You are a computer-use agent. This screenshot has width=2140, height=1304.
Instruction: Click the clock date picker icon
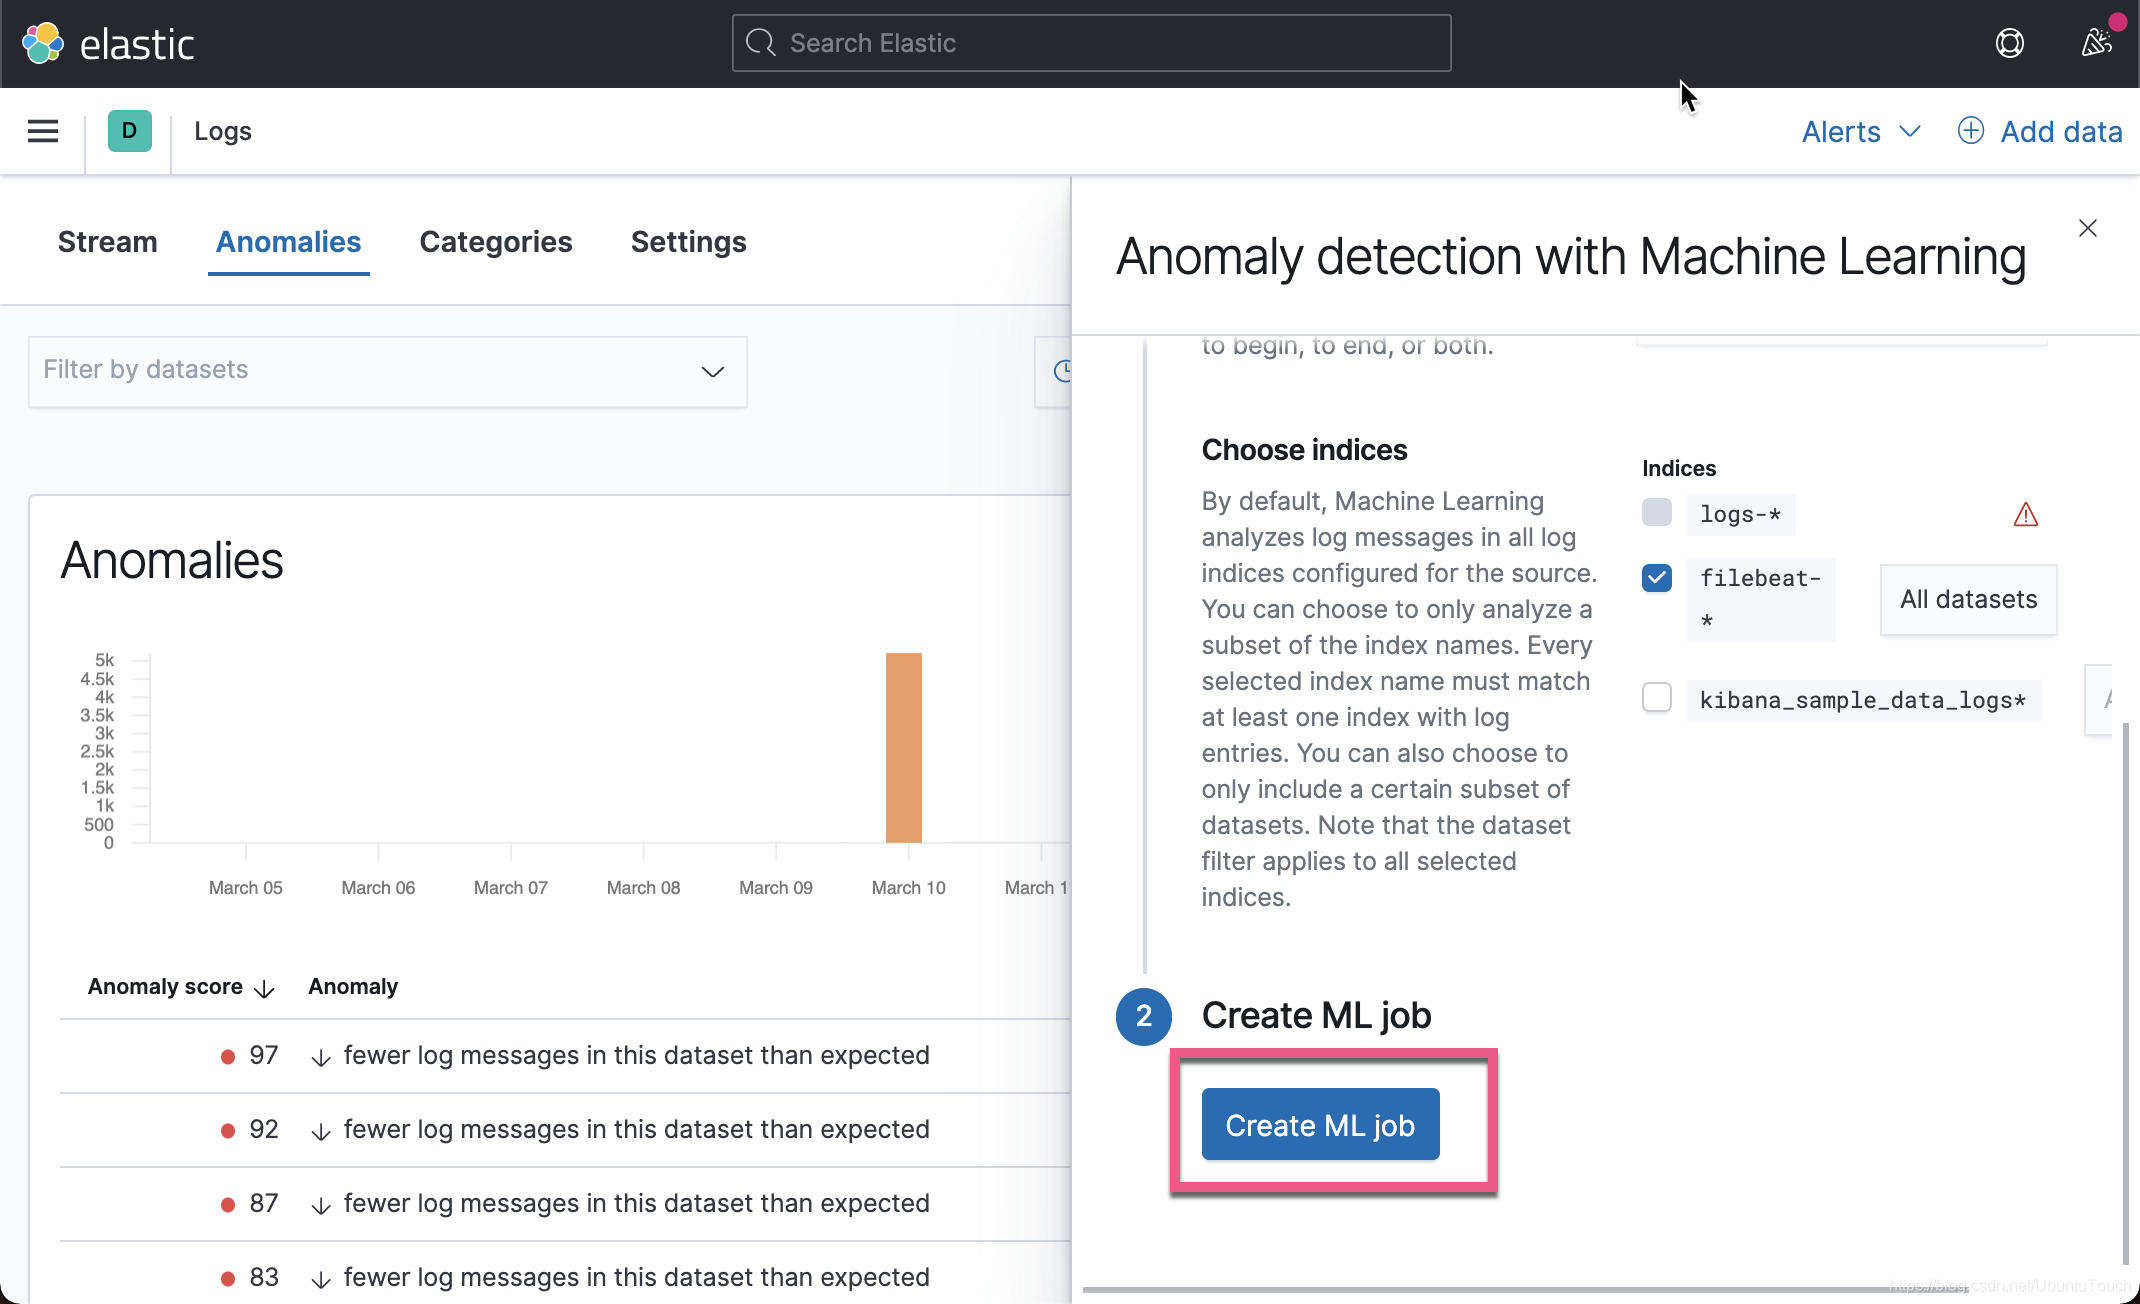coord(1062,371)
